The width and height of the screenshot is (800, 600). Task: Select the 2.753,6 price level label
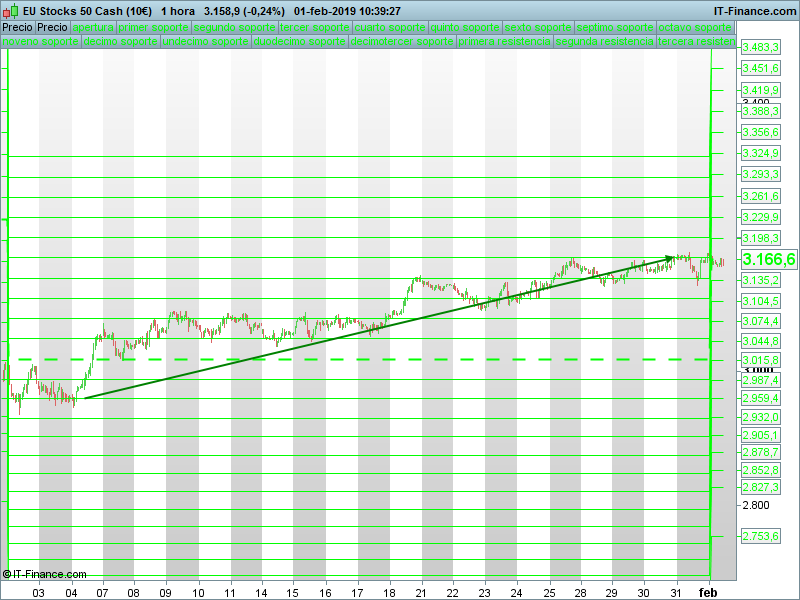pos(760,537)
